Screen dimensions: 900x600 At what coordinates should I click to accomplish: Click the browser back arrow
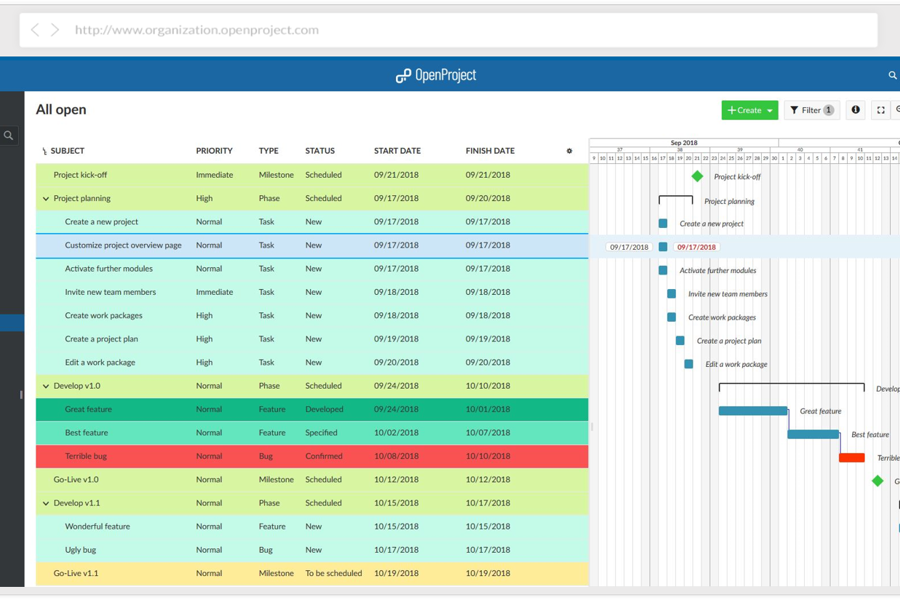(x=35, y=30)
